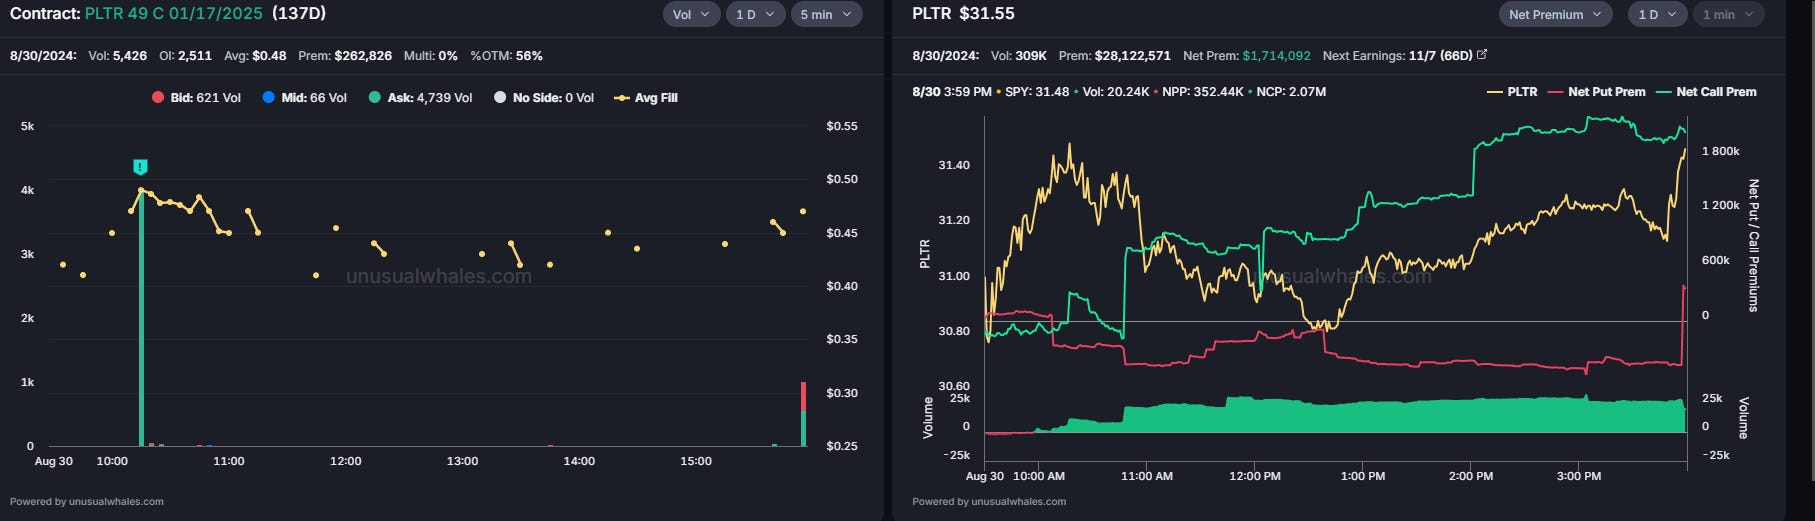The width and height of the screenshot is (1815, 521).
Task: Click the OI: 2,511 stat
Action: 185,56
